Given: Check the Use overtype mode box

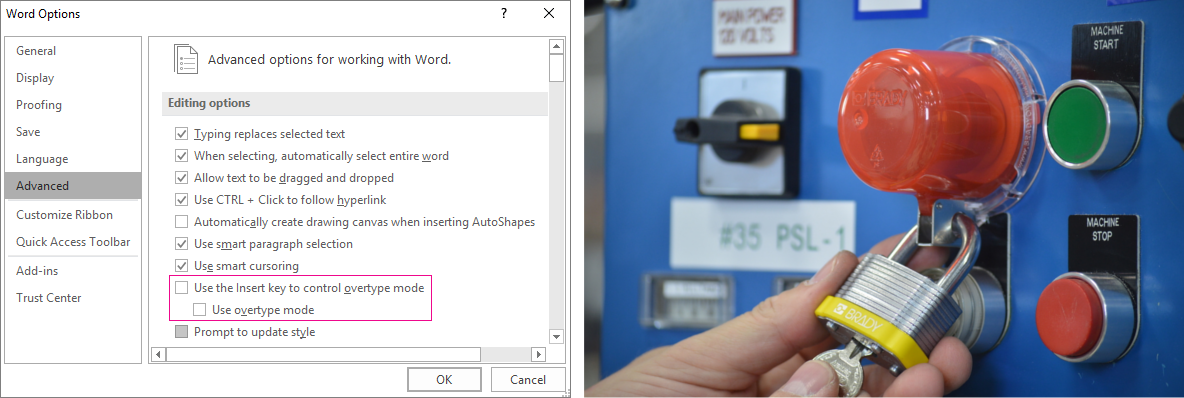Looking at the screenshot, I should 199,310.
